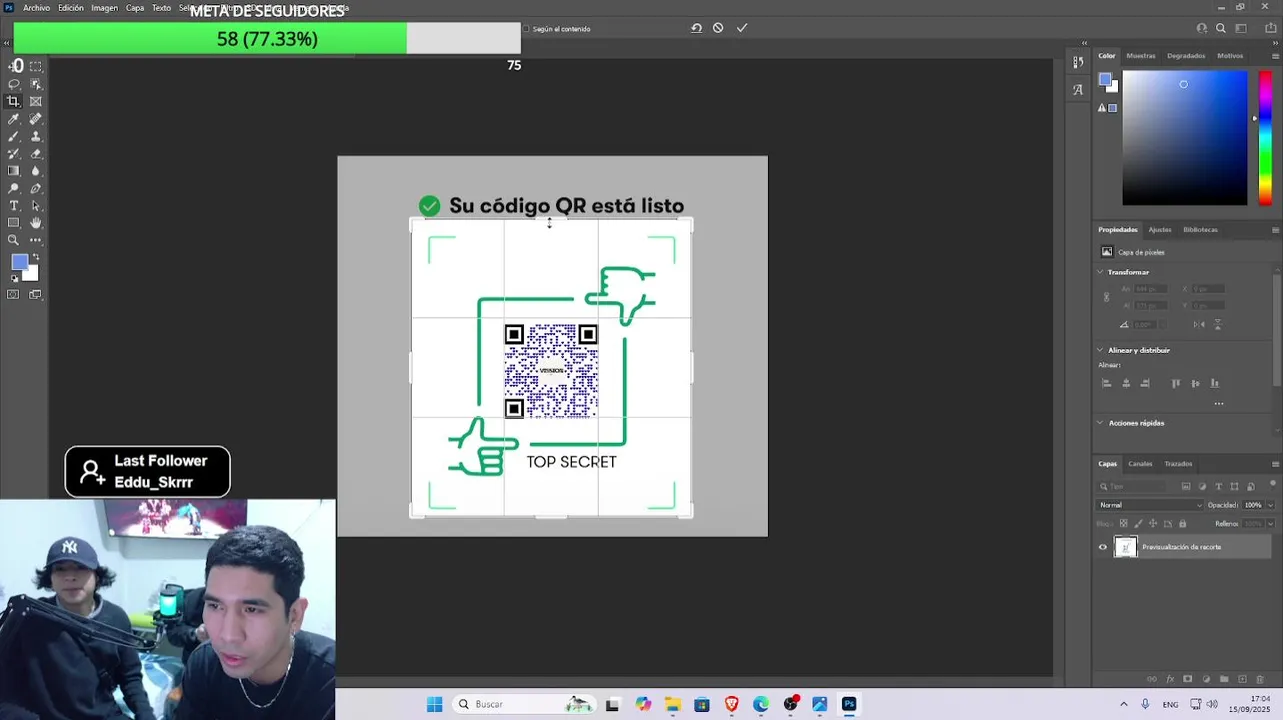Collapse the 'Acciones rápidas' section
1283x720 pixels.
(1101, 423)
